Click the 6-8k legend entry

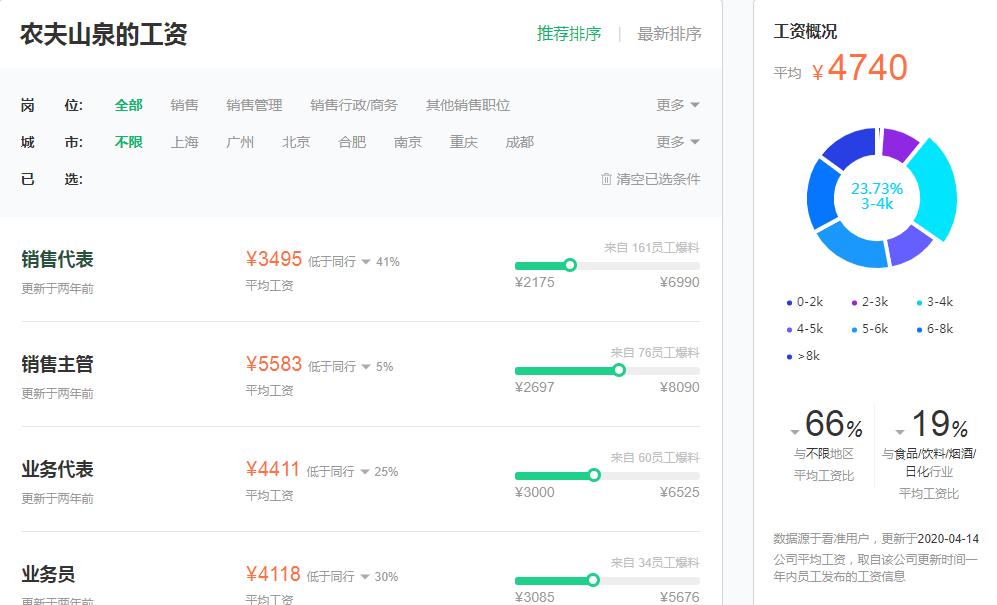935,329
